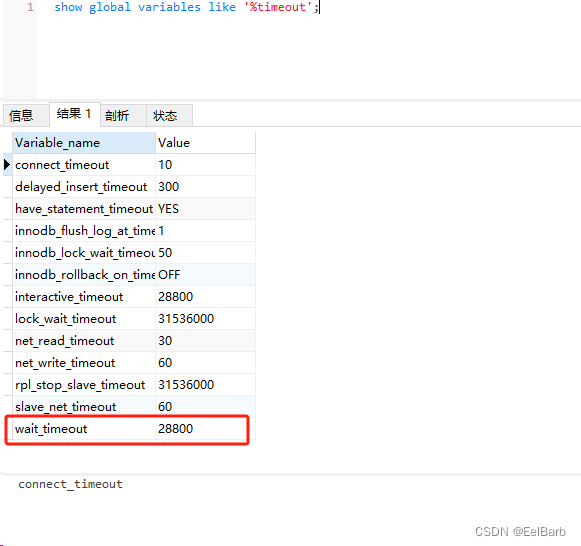Screen dimensions: 581x546
Task: Select the innodb_flush_log_at_timeout cell
Action: [x=84, y=231]
